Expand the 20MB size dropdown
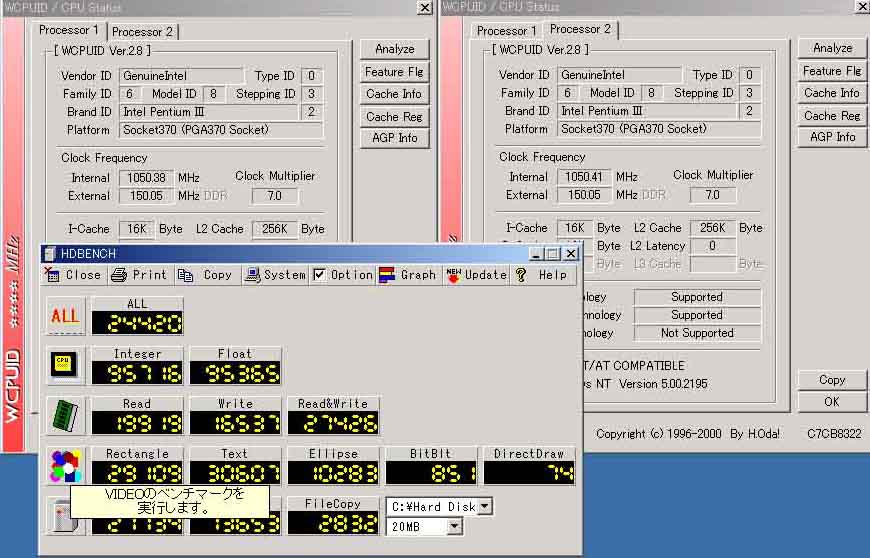Viewport: 870px width, 558px height. coord(455,526)
